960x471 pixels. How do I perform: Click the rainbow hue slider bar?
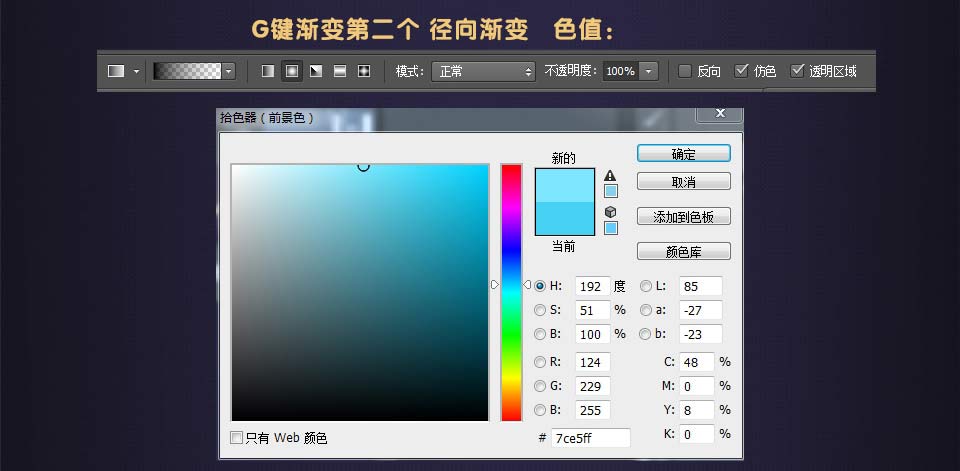511,292
